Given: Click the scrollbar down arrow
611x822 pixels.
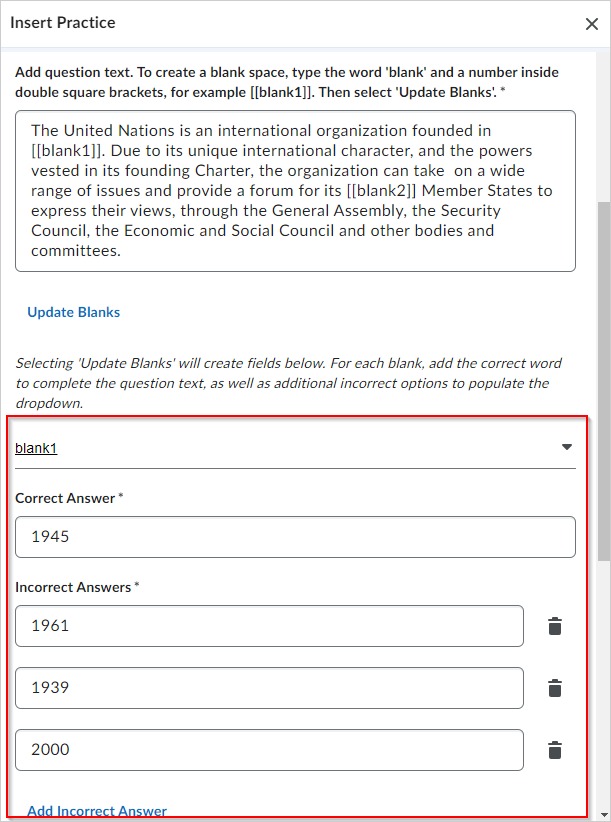Looking at the screenshot, I should coord(604,815).
